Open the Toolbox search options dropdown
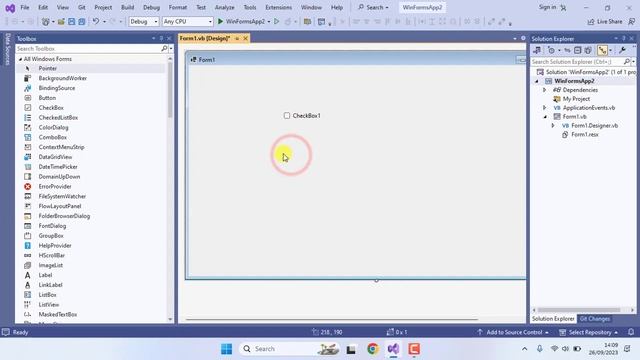The width and height of the screenshot is (640, 360). tap(171, 49)
